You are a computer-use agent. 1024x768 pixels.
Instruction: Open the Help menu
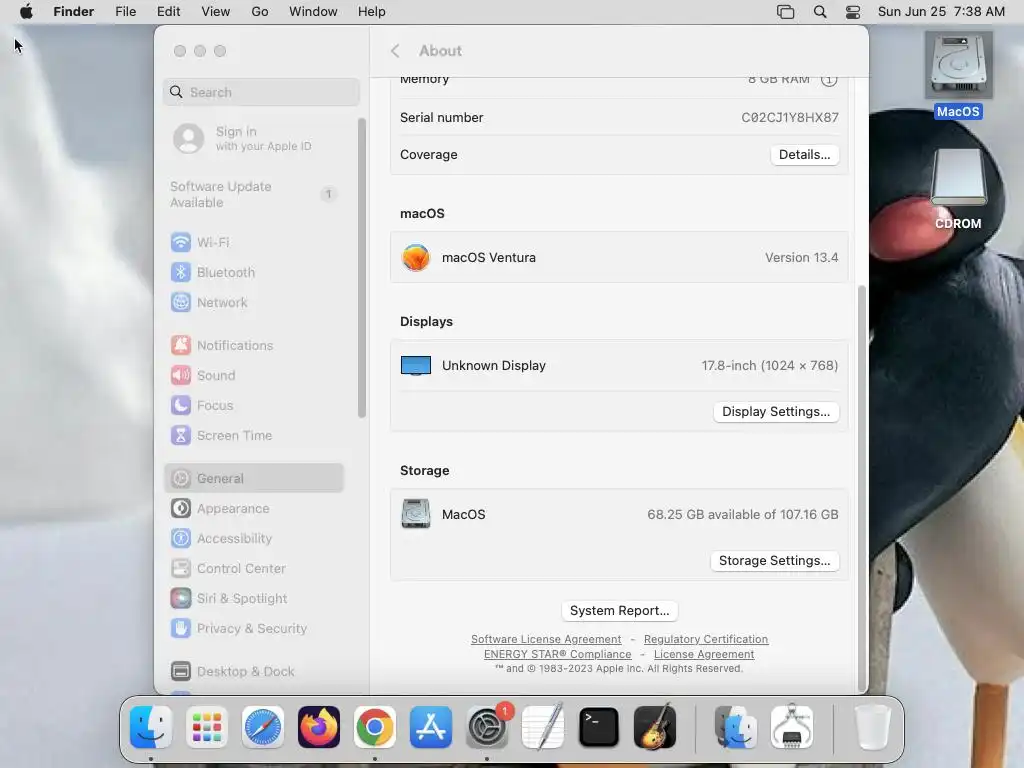tap(372, 12)
